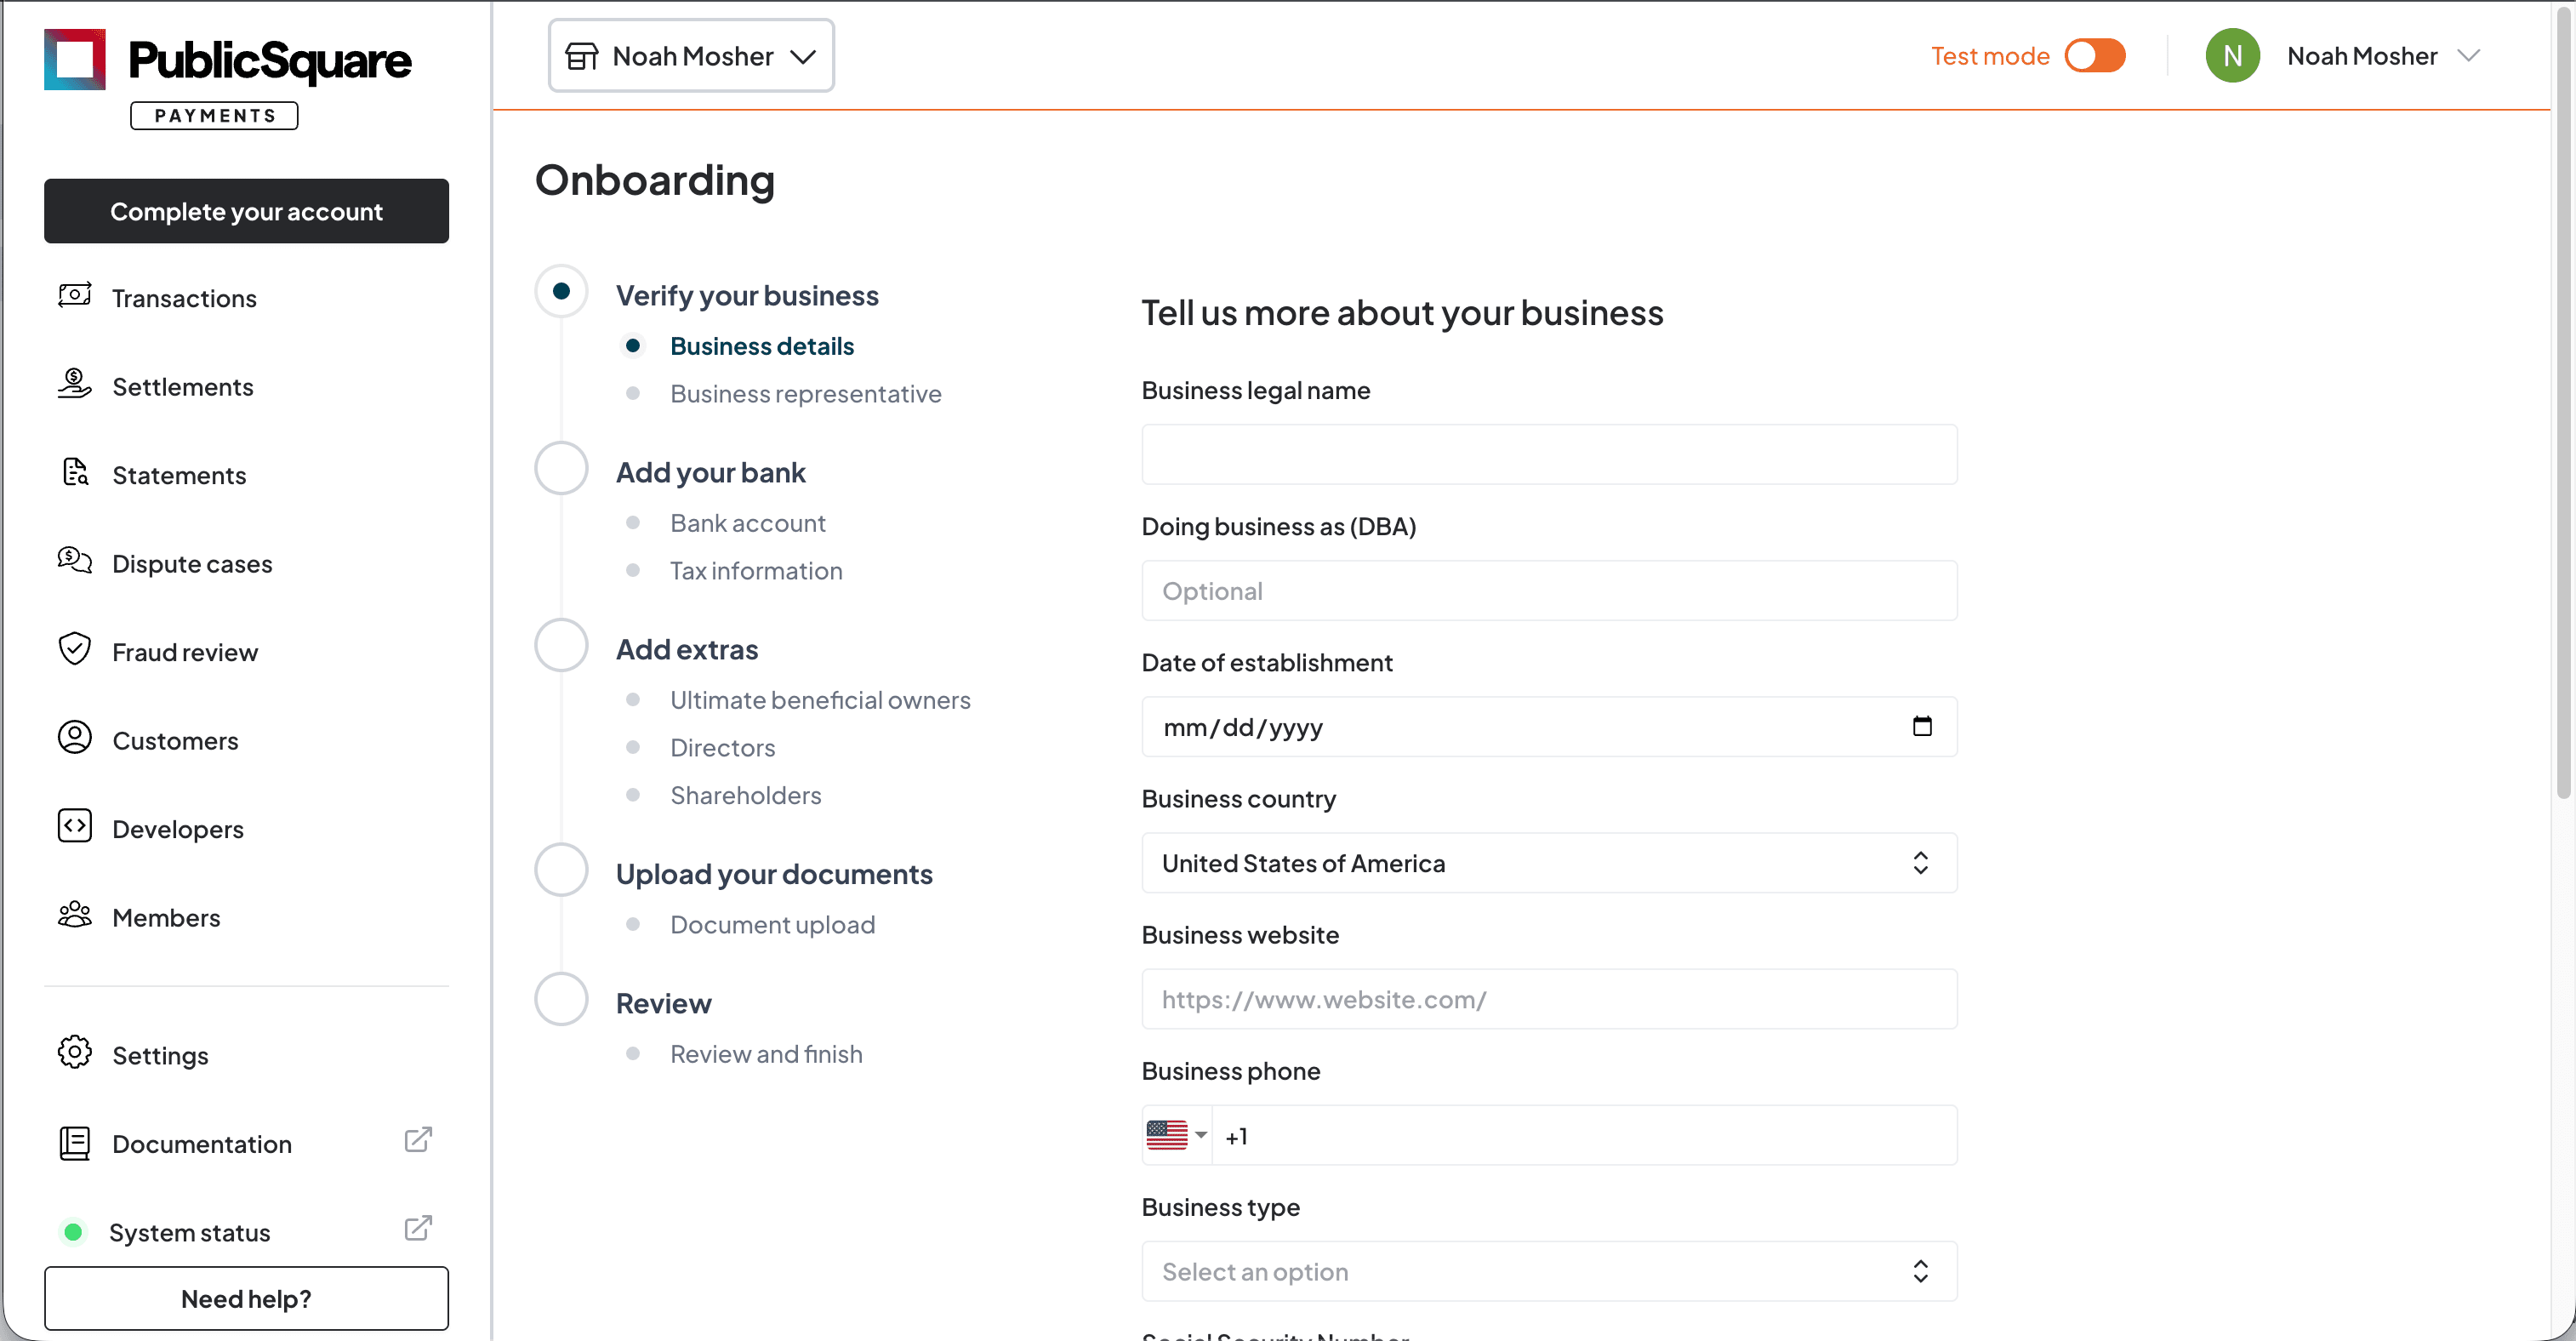Open Bank account sub-step

pos(748,523)
